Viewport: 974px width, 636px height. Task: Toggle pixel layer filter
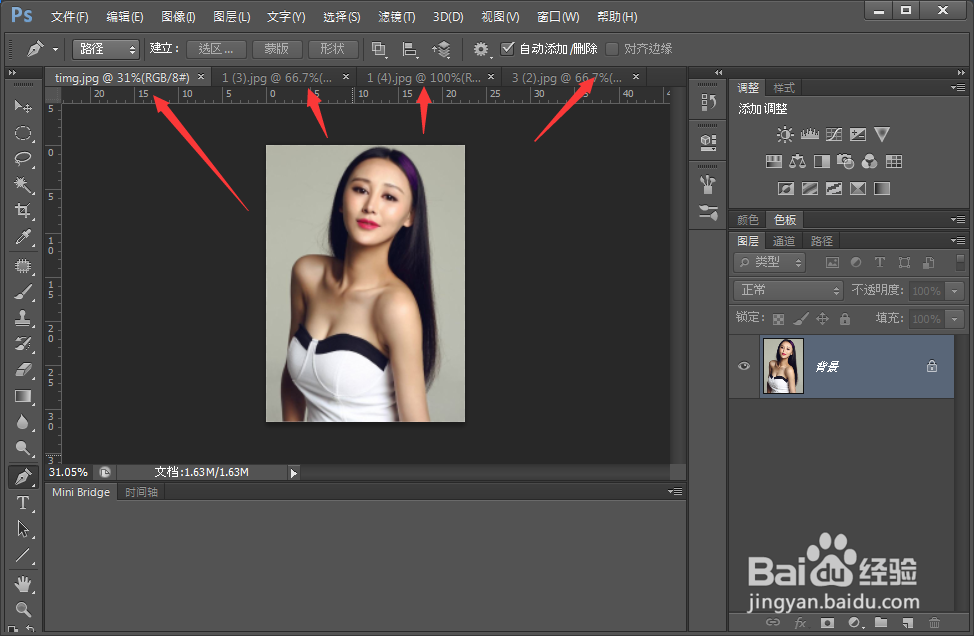pos(832,263)
